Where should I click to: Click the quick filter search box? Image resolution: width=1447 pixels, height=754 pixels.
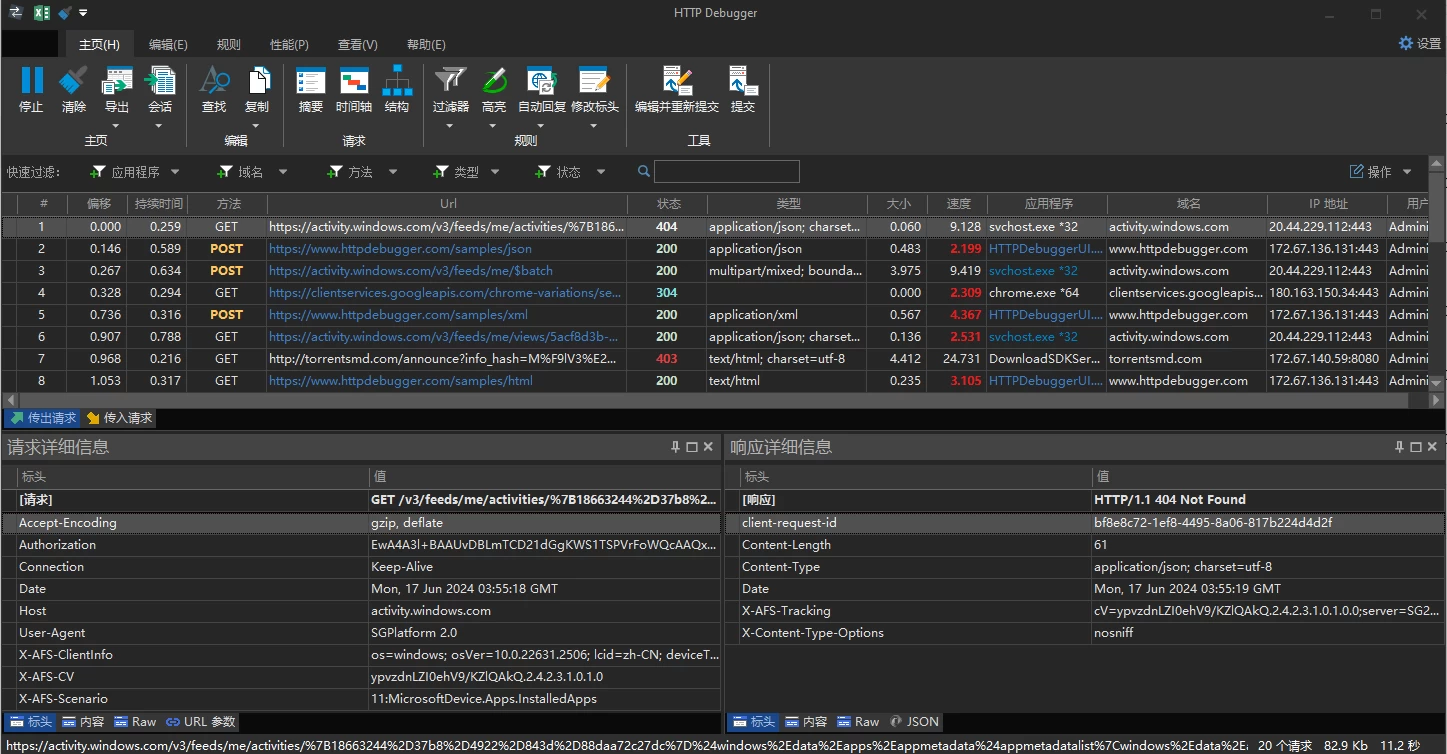tap(726, 172)
